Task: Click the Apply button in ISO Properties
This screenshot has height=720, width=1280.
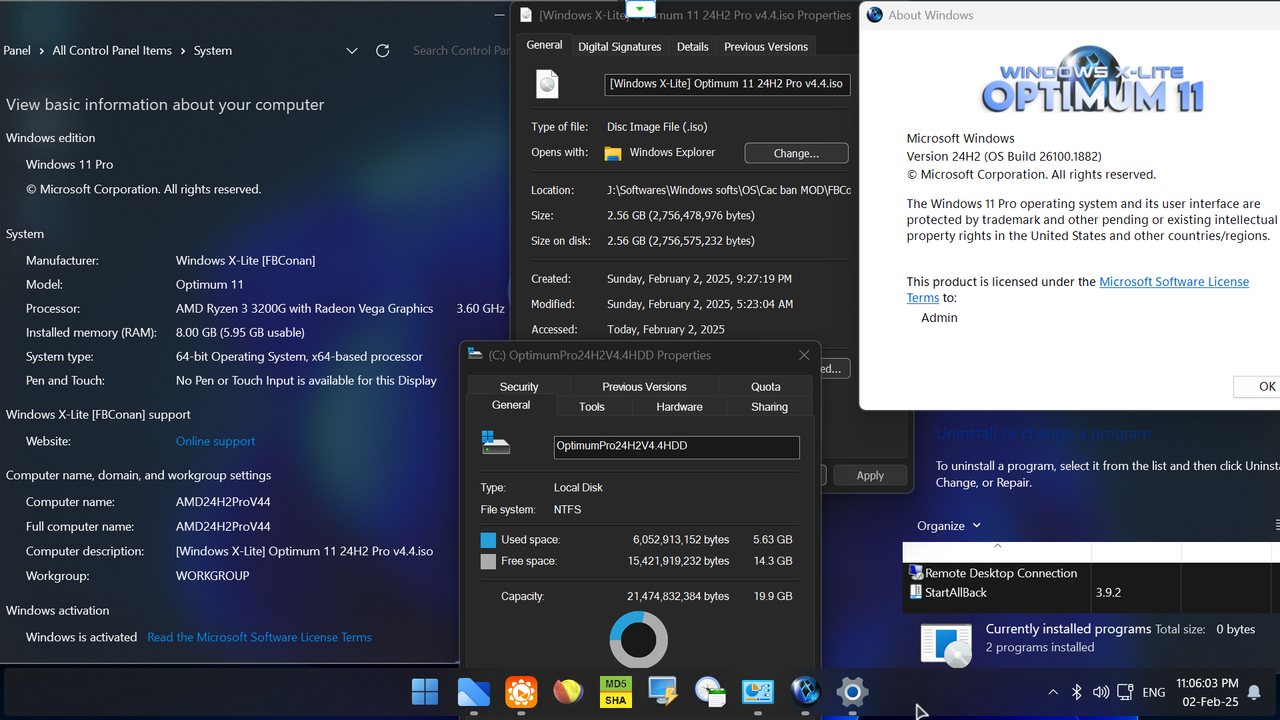Action: pyautogui.click(x=869, y=475)
